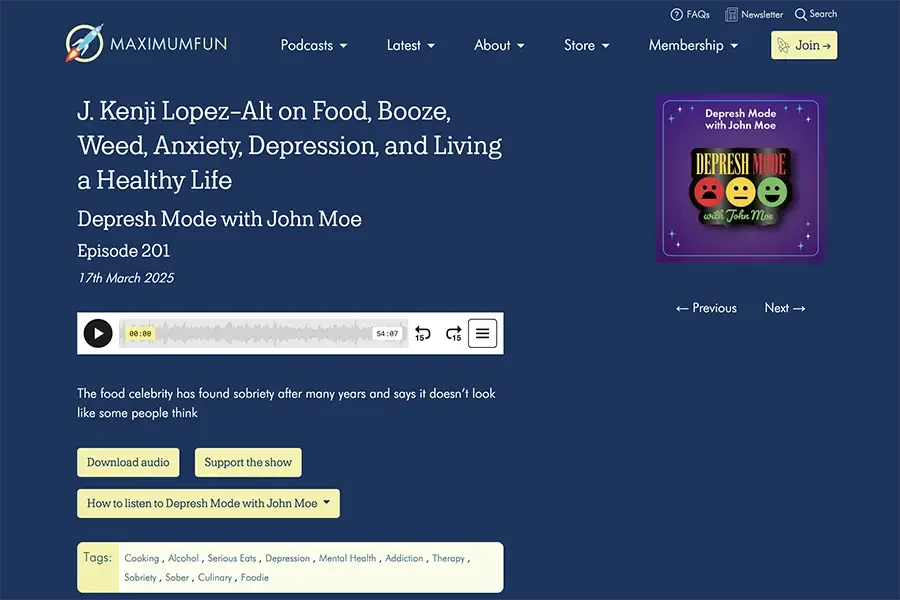The height and width of the screenshot is (600, 900).
Task: Click the 00:00 current time badge
Action: click(x=140, y=334)
